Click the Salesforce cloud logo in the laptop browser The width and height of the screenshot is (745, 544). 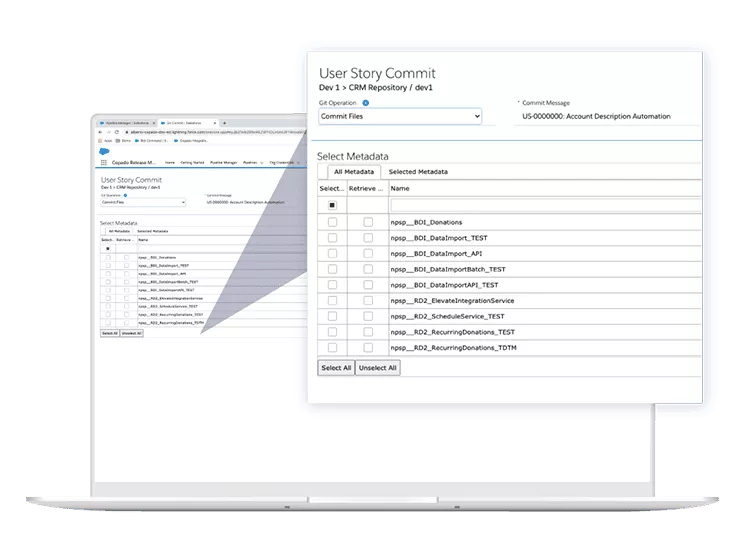click(x=104, y=152)
